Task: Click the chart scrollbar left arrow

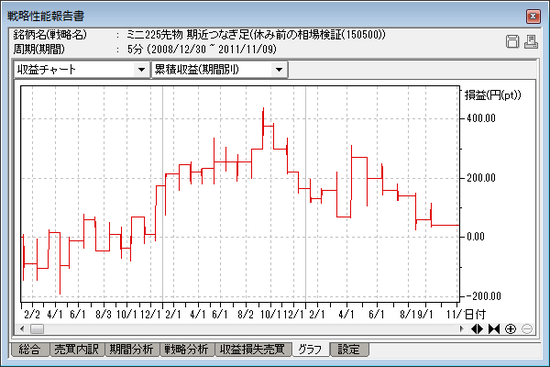Action: click(x=22, y=329)
